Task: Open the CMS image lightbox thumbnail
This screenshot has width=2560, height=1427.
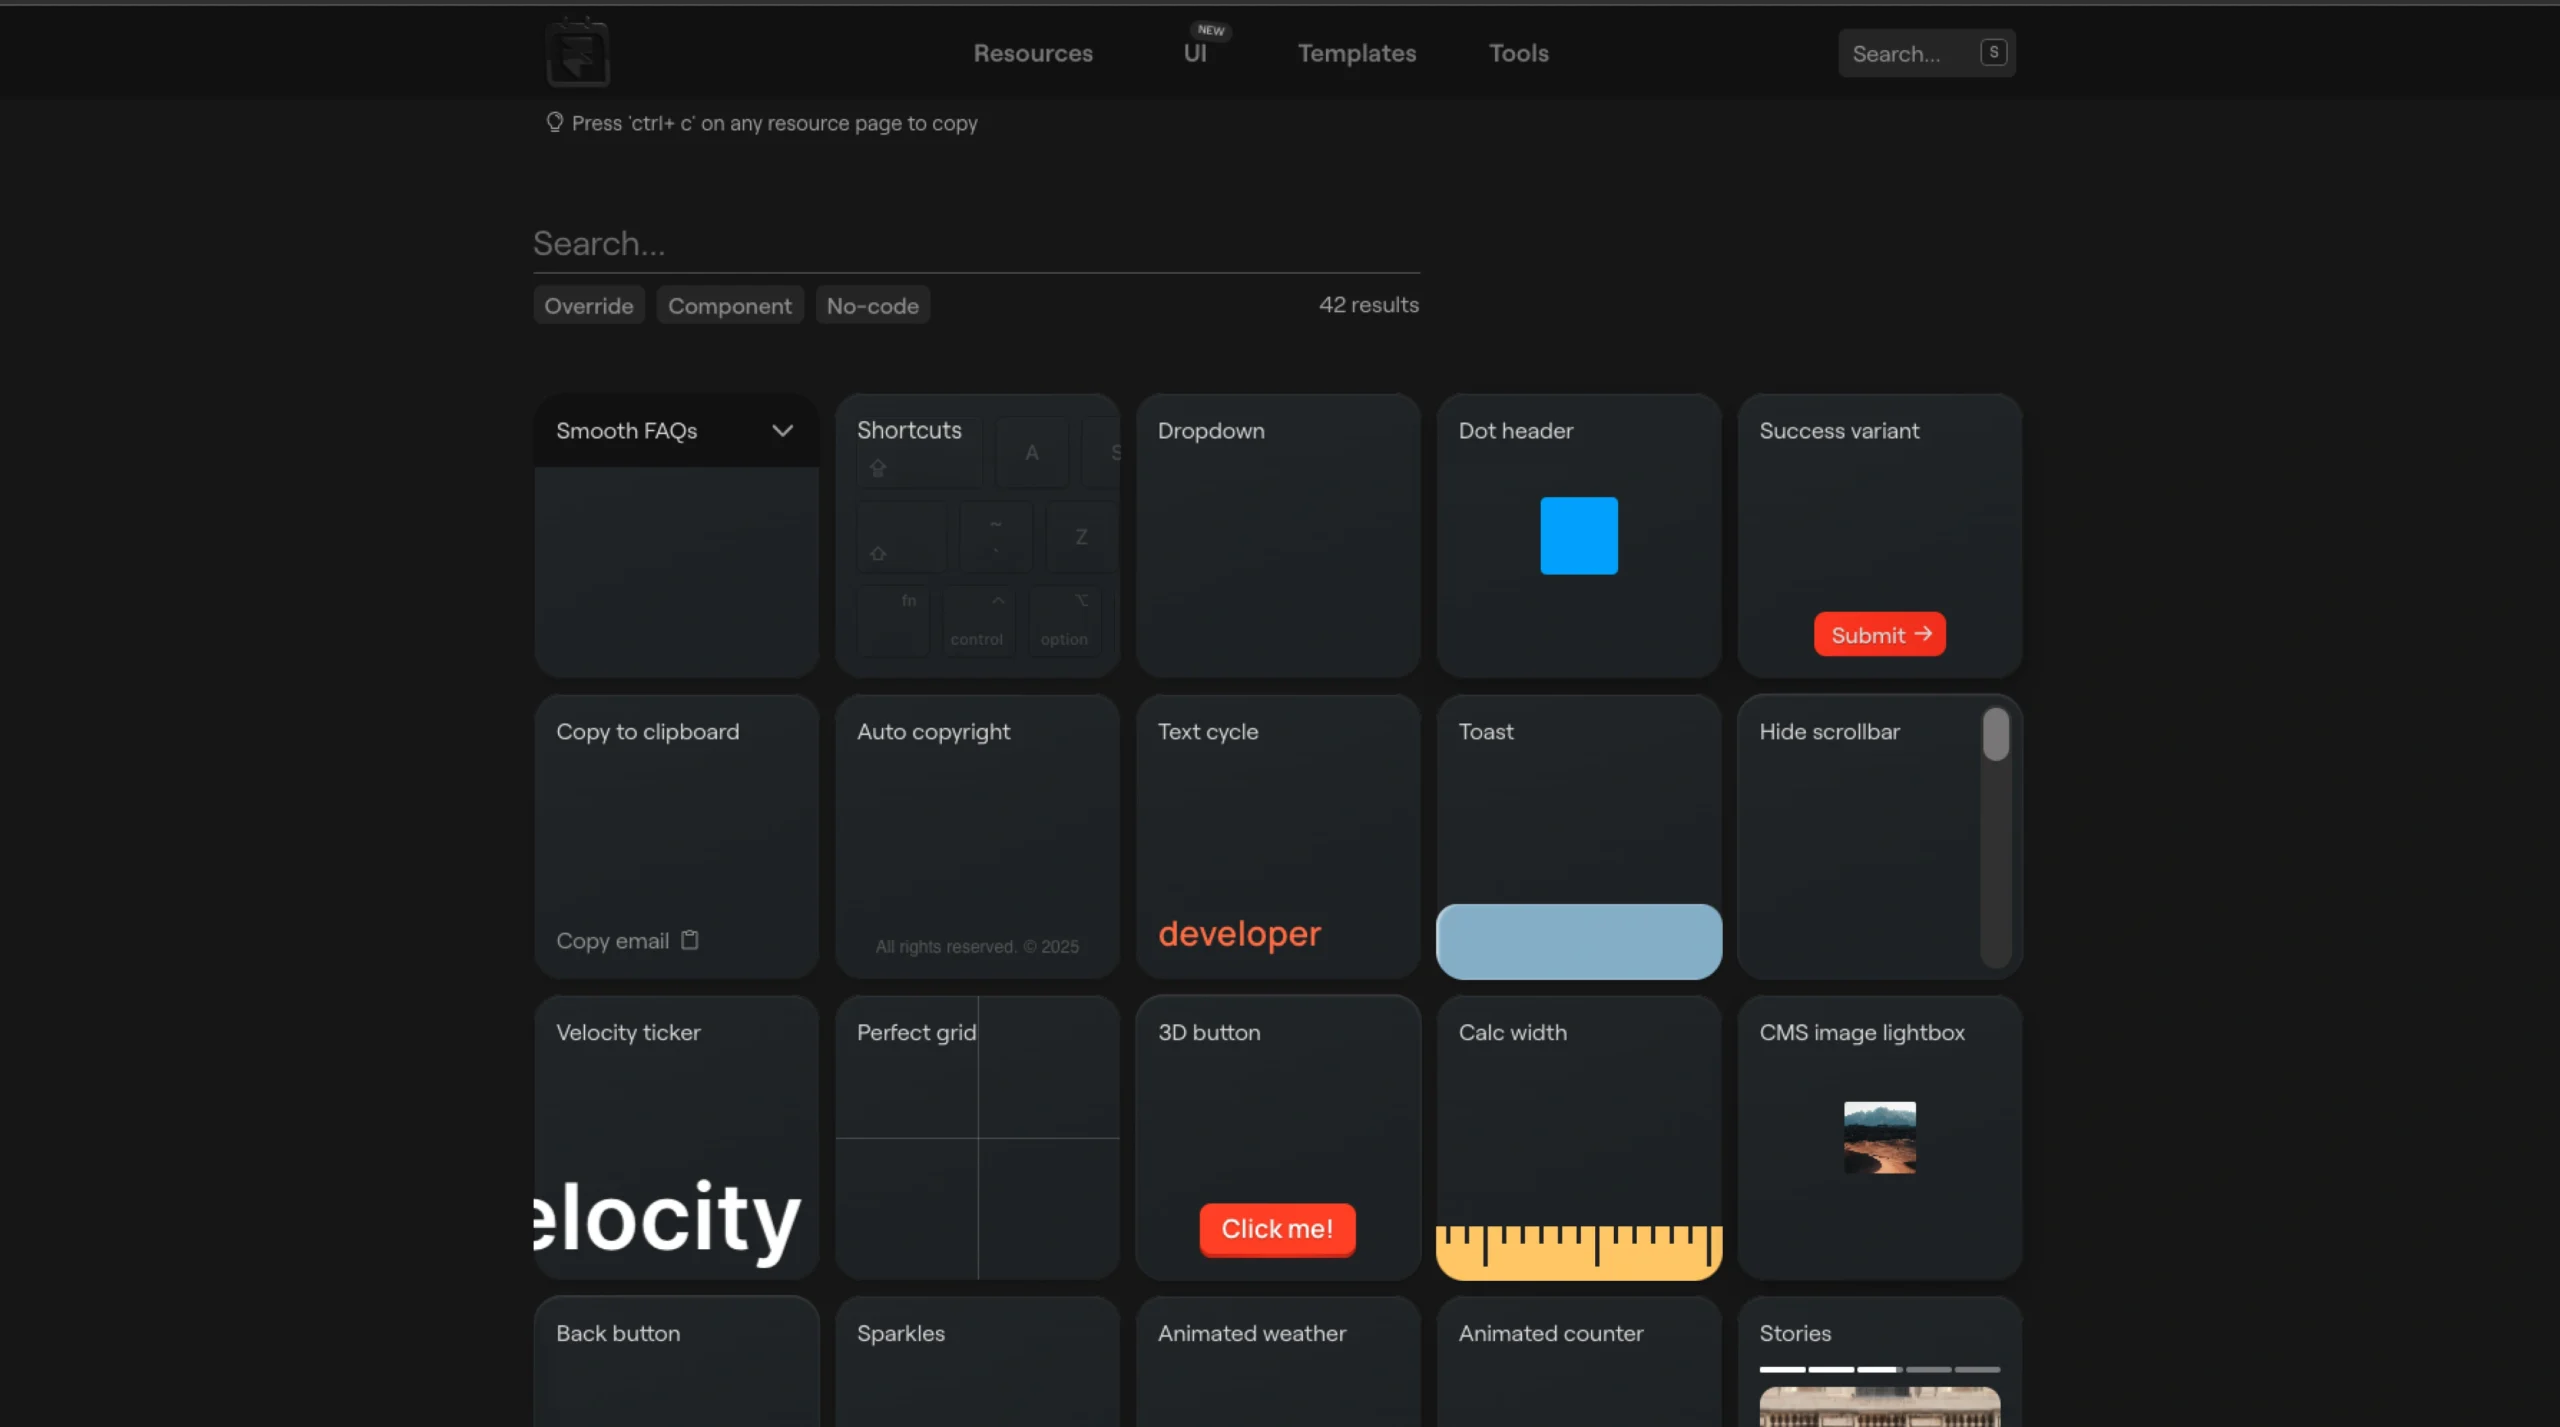Action: coord(1879,1137)
